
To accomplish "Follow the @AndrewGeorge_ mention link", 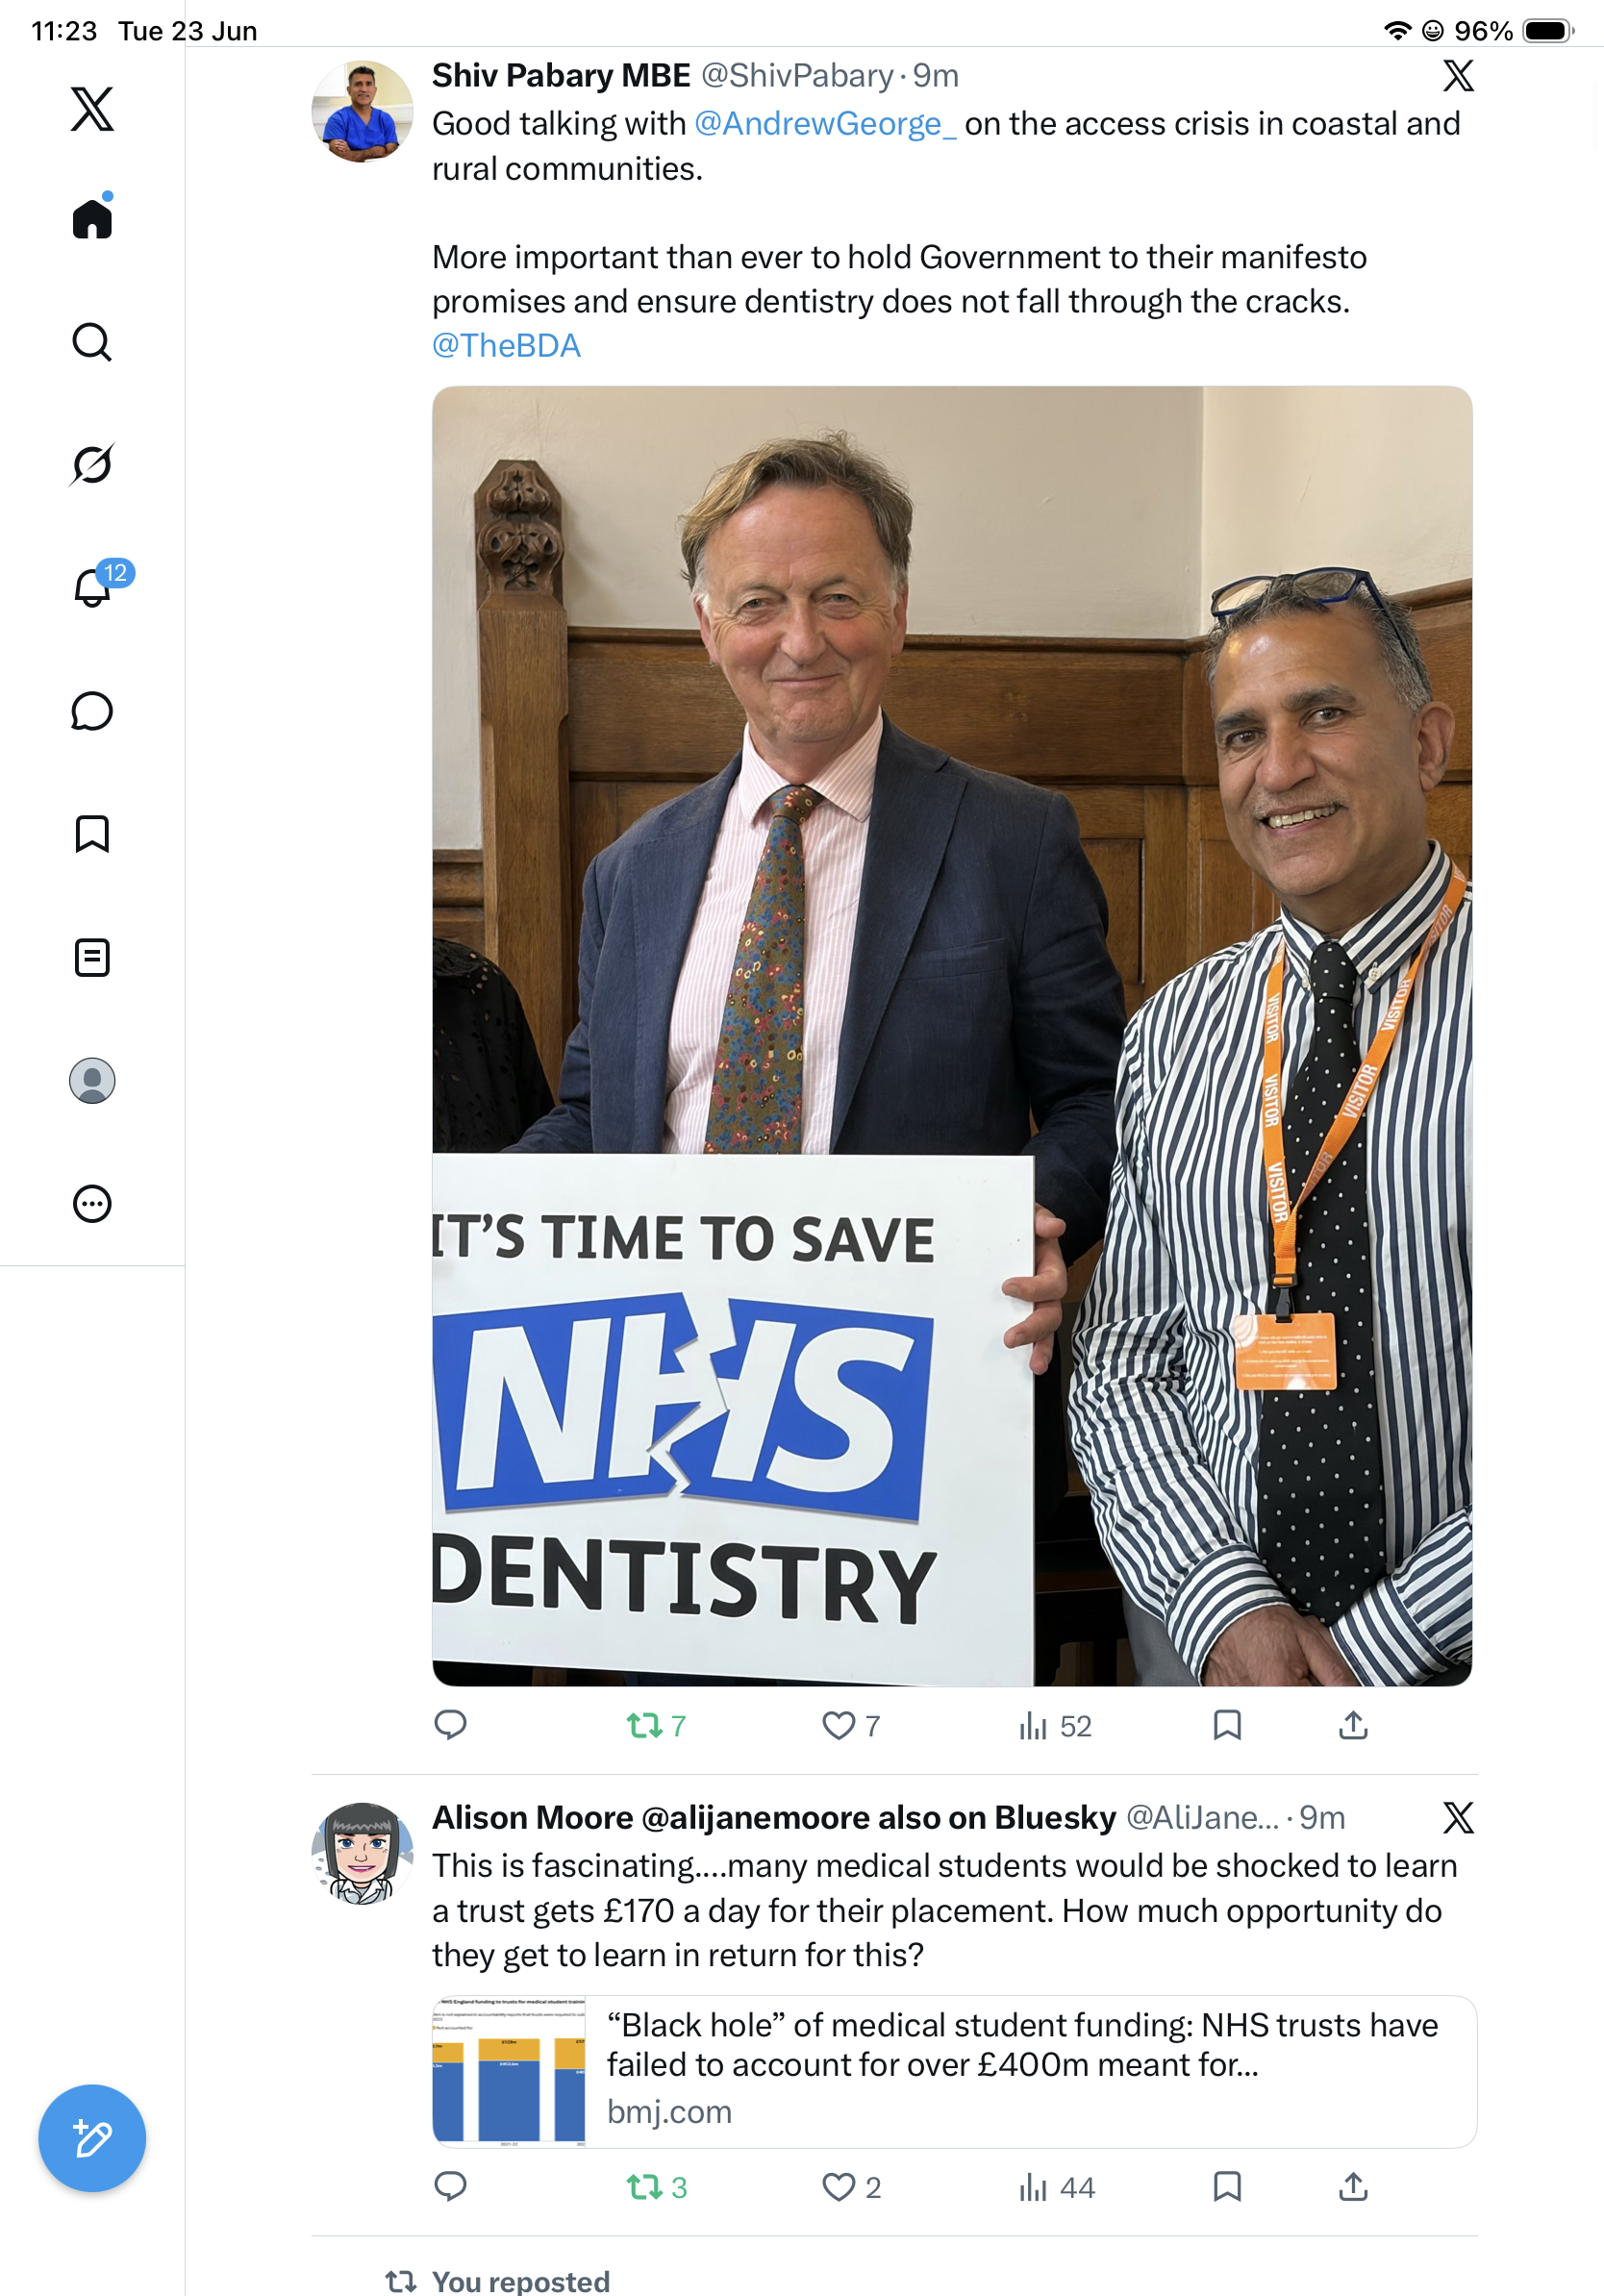I will (825, 124).
